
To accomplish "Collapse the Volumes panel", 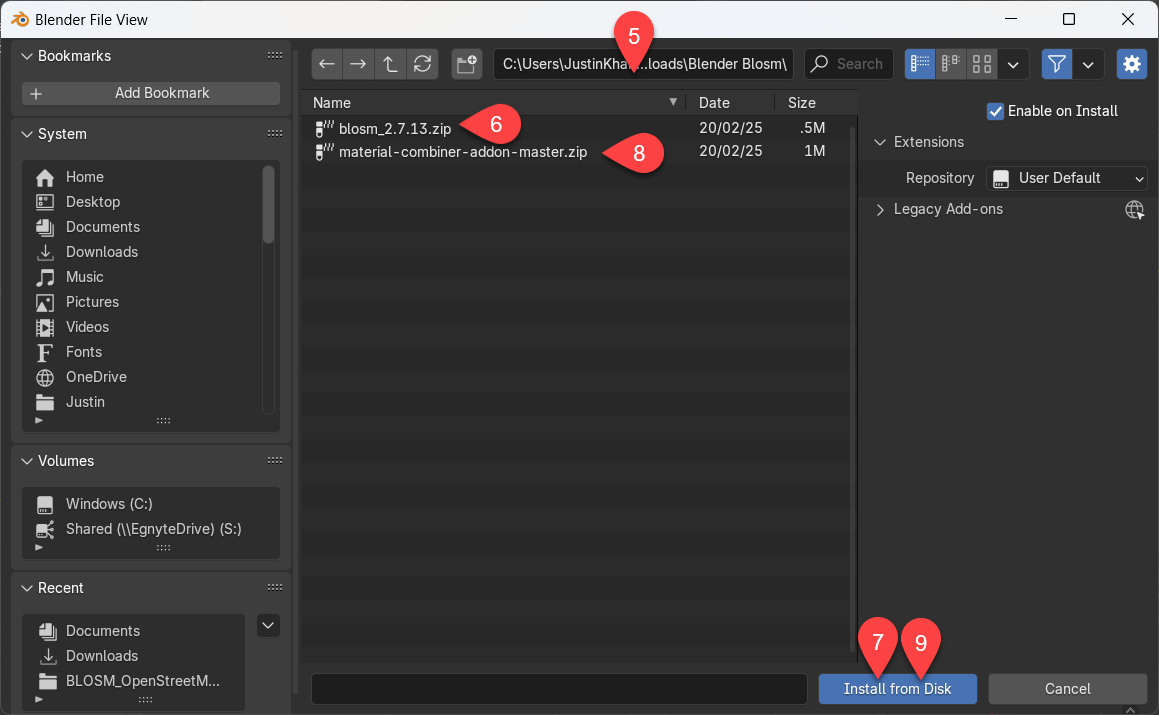I will click(27, 461).
